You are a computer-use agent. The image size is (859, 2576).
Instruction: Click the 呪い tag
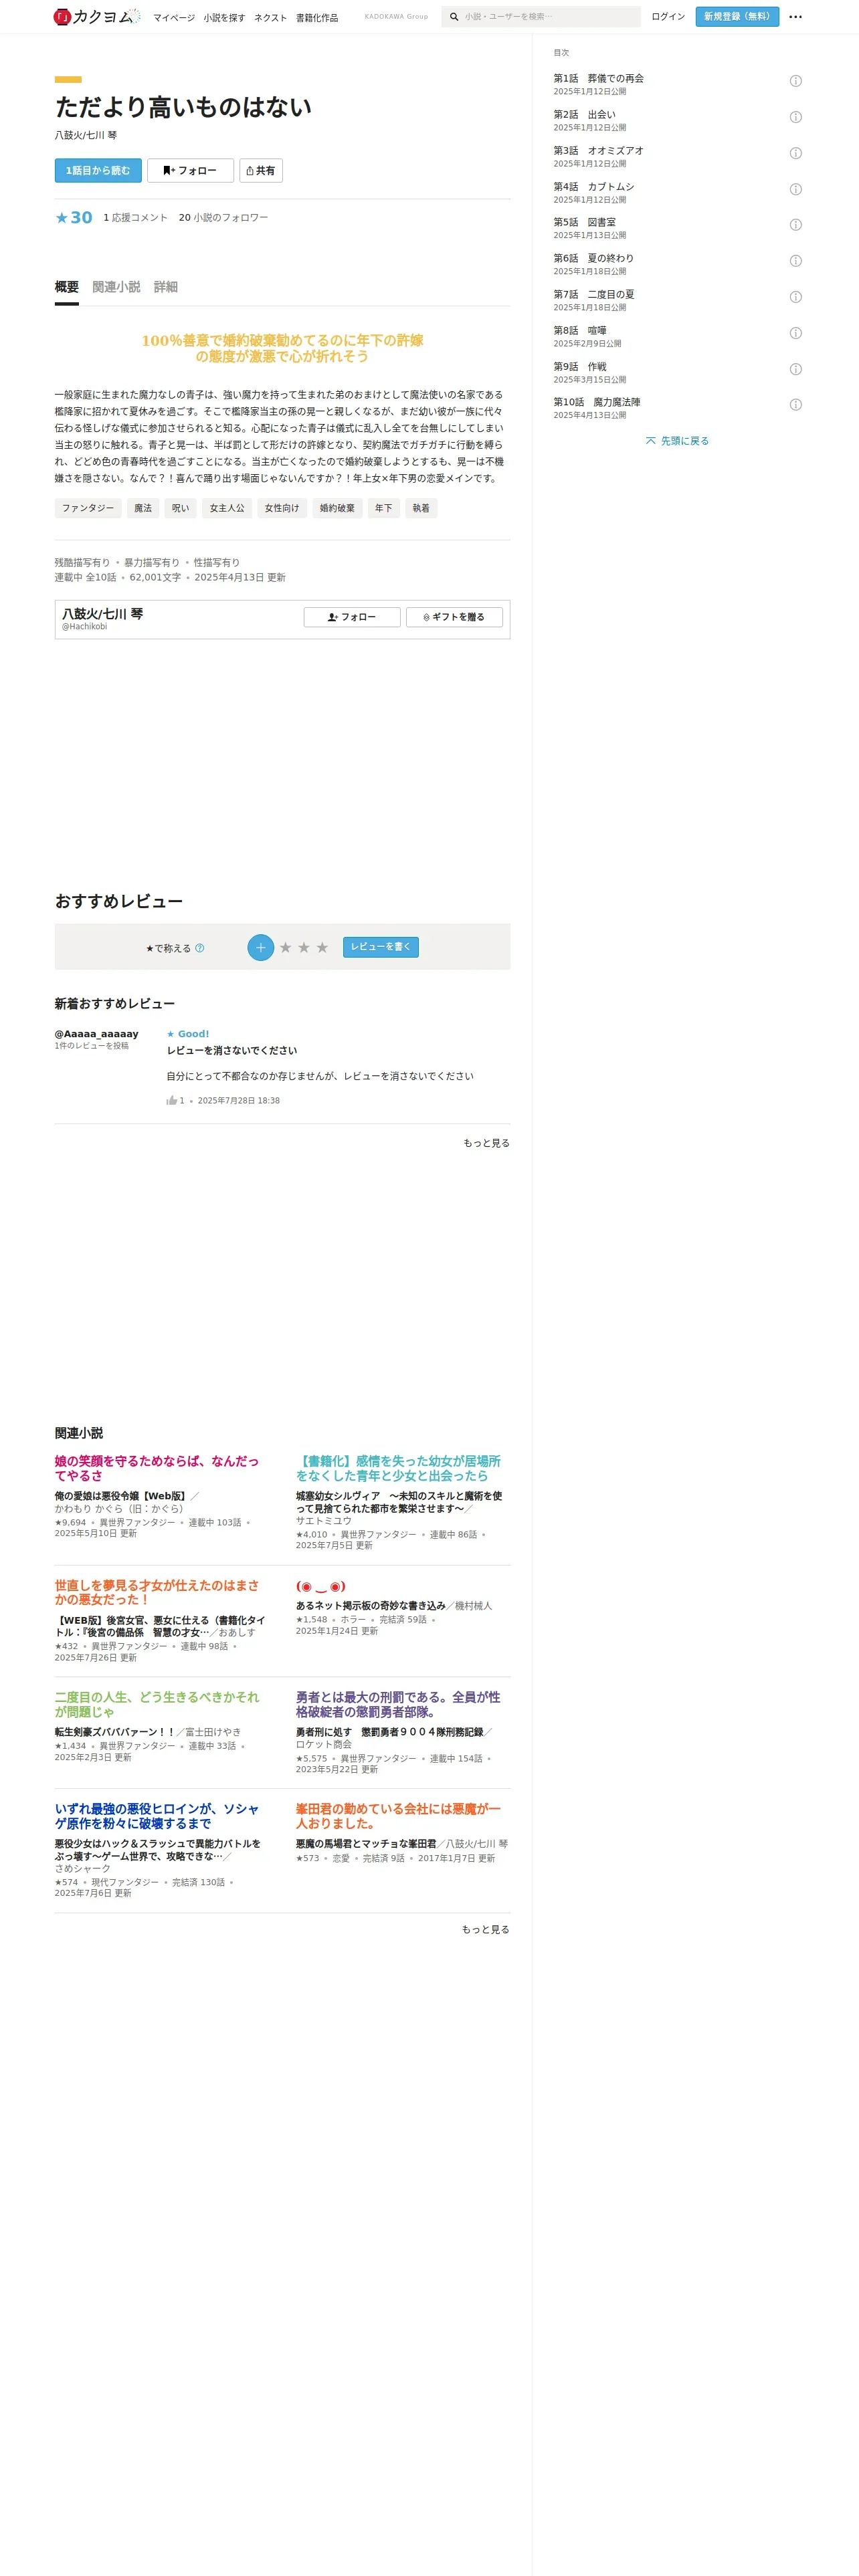[x=180, y=508]
